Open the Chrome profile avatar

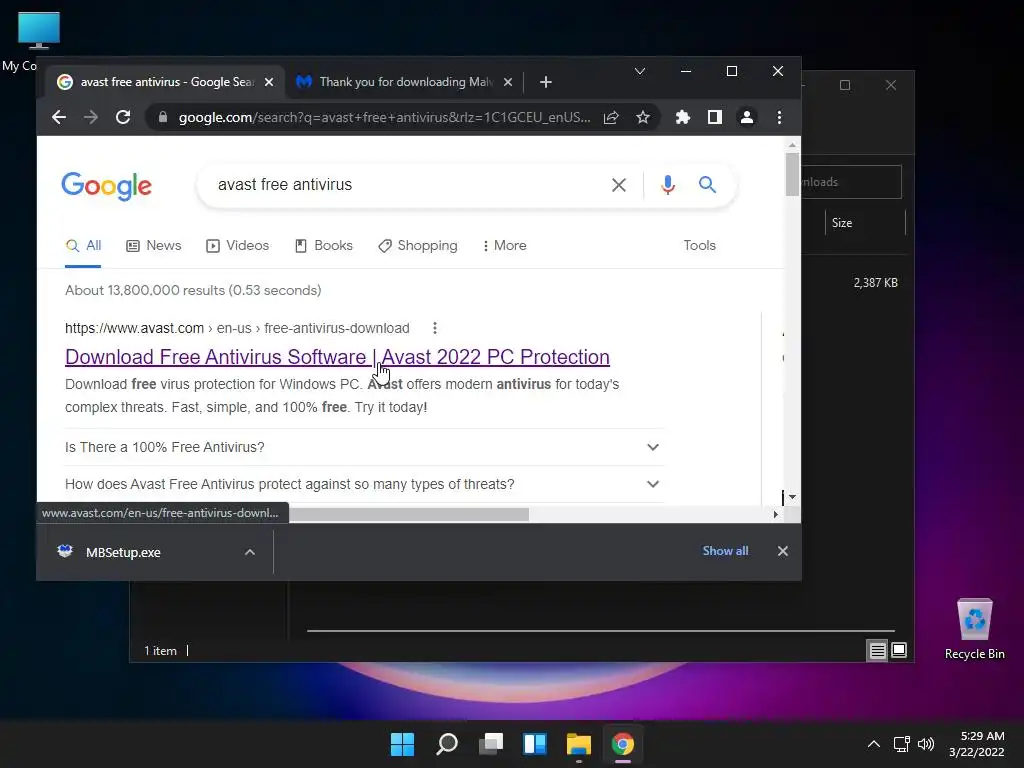(x=746, y=118)
